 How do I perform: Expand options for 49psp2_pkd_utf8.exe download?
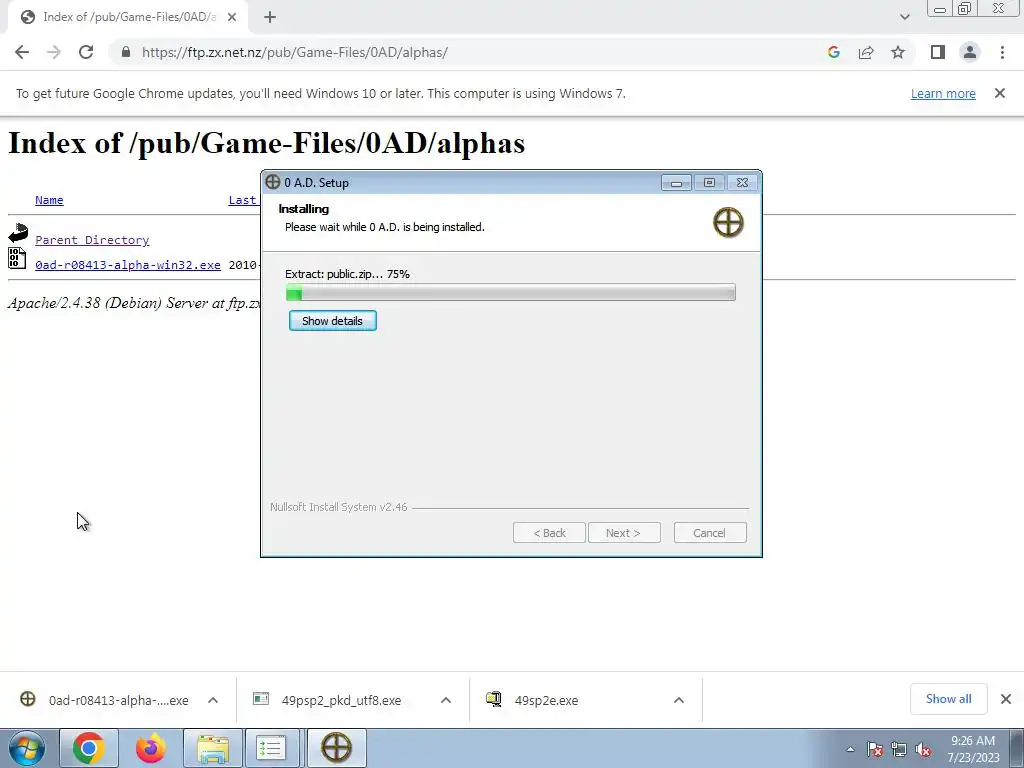coord(446,700)
